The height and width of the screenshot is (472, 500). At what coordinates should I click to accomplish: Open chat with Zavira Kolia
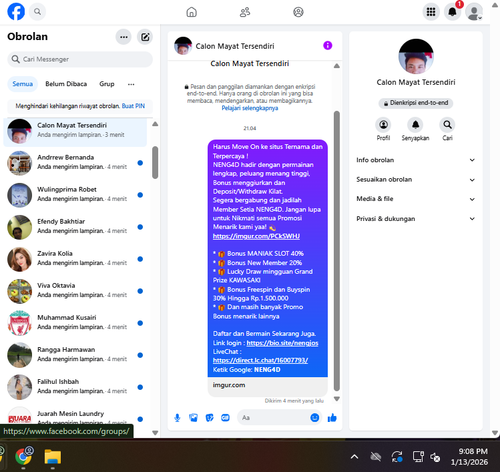(75, 259)
